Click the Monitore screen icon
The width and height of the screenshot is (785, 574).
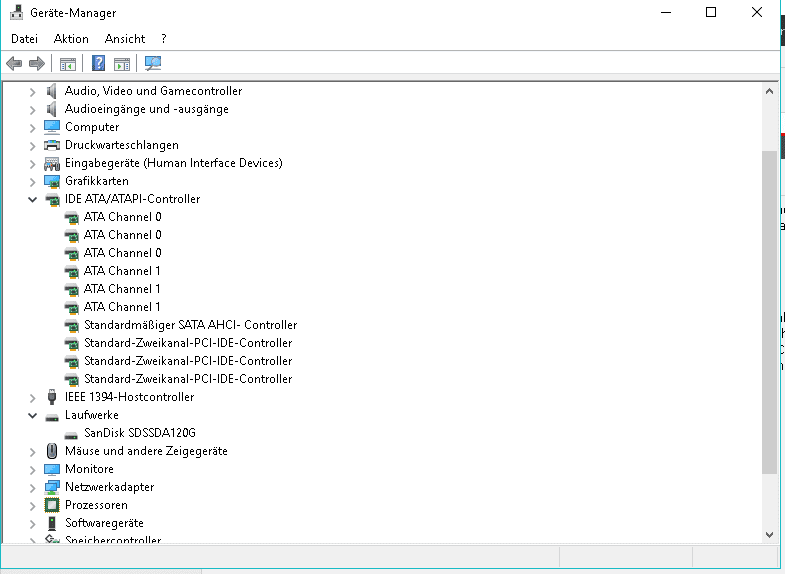click(52, 469)
